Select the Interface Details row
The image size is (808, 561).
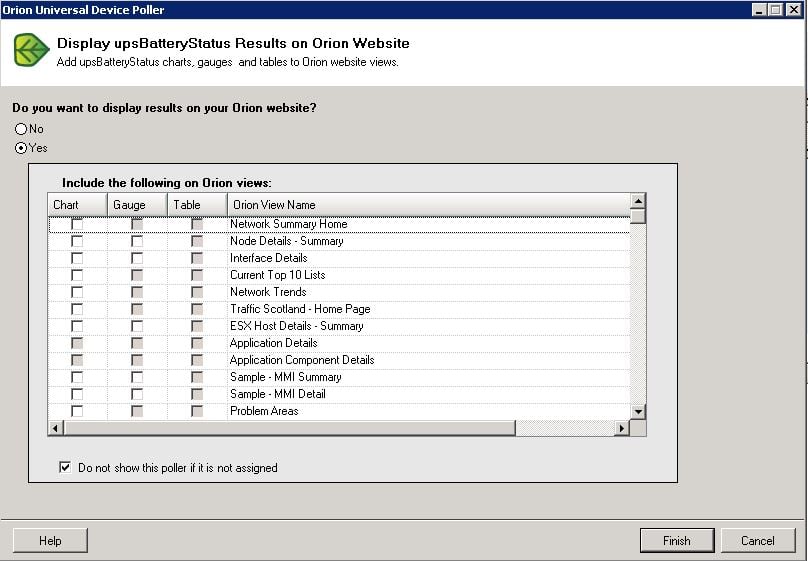tap(339, 258)
